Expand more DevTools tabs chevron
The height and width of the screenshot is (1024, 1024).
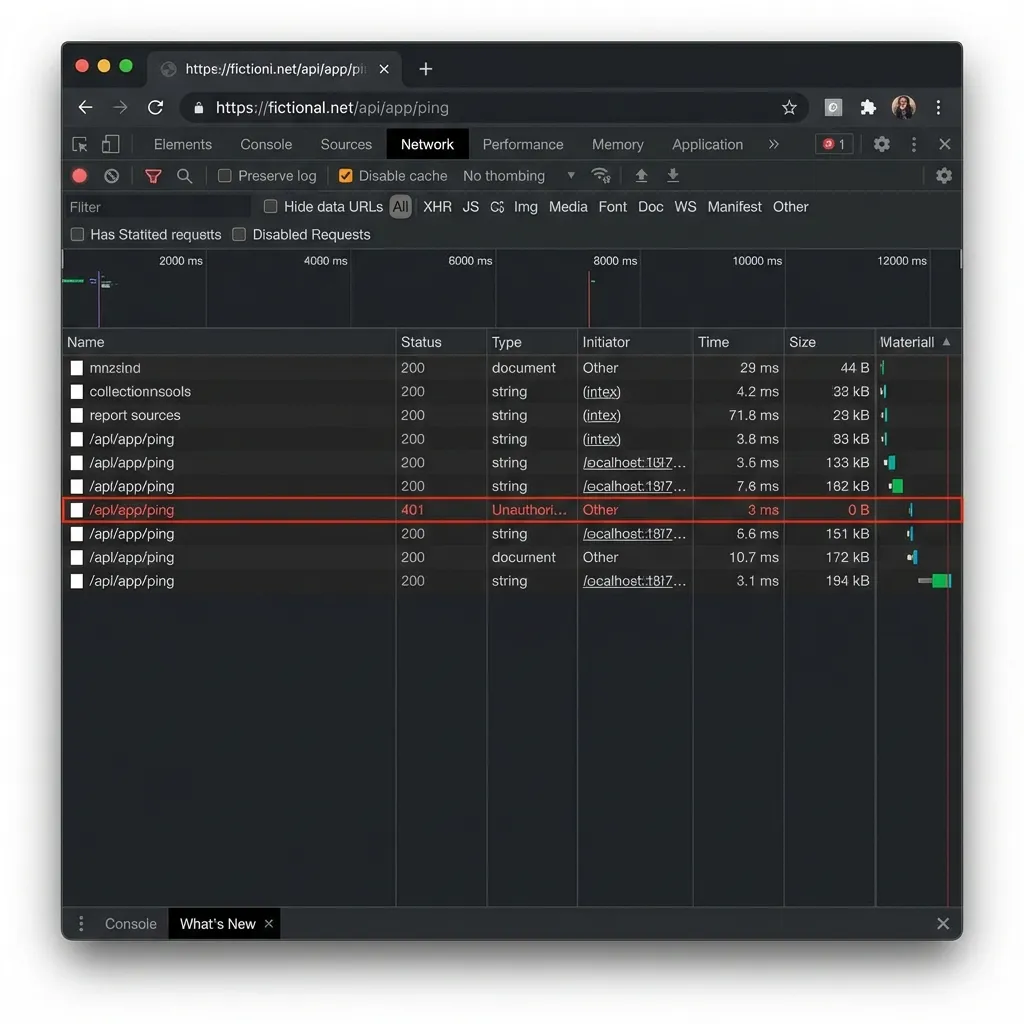coord(773,144)
